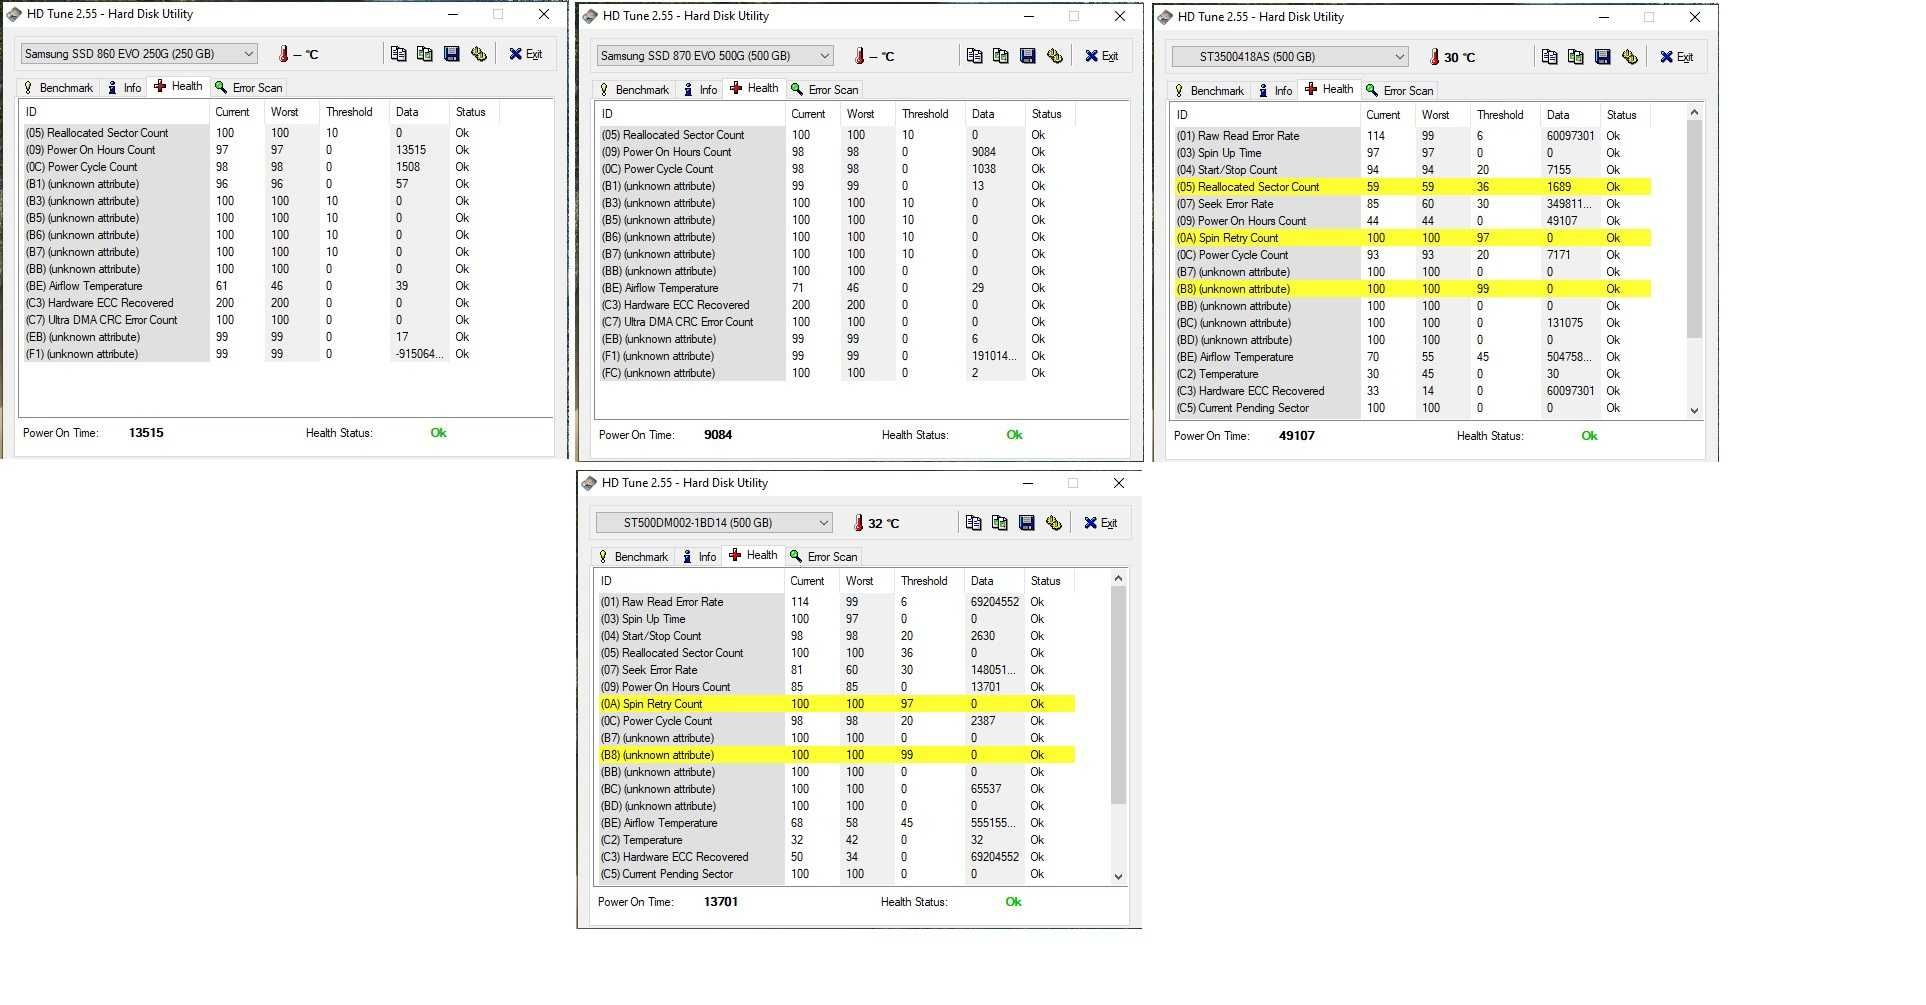Screen dimensions: 1926x1005
Task: Copy screenshot icon in Samsung 860 EVO window
Action: (x=425, y=54)
